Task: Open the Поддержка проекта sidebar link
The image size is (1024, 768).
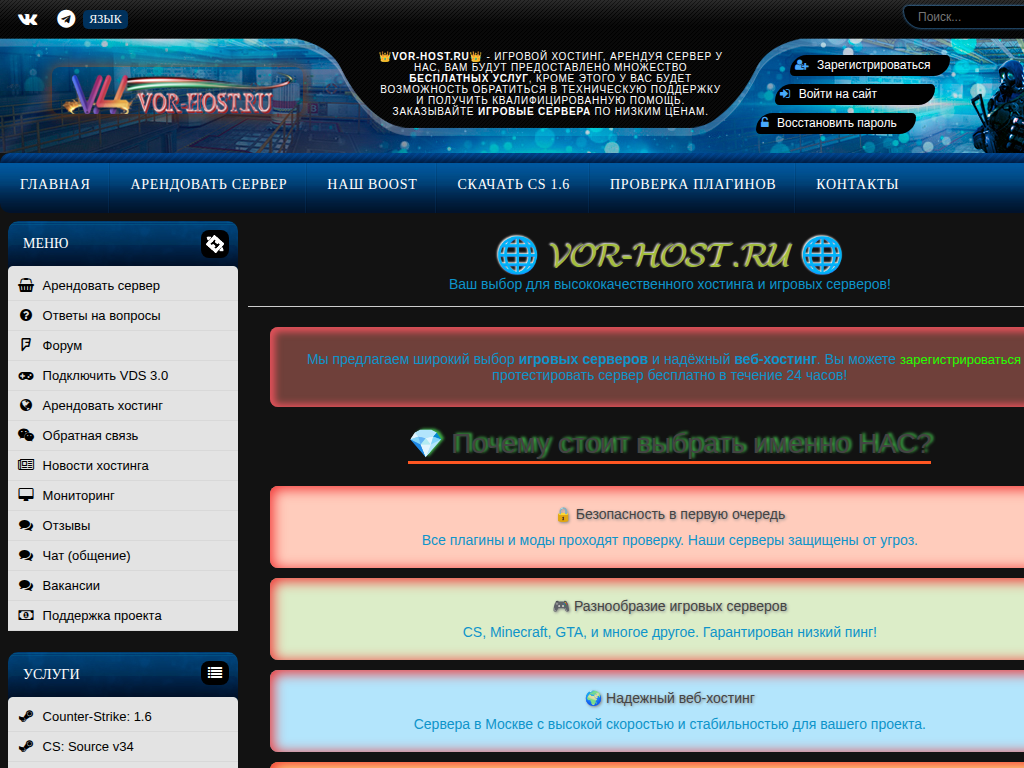Action: coord(102,616)
